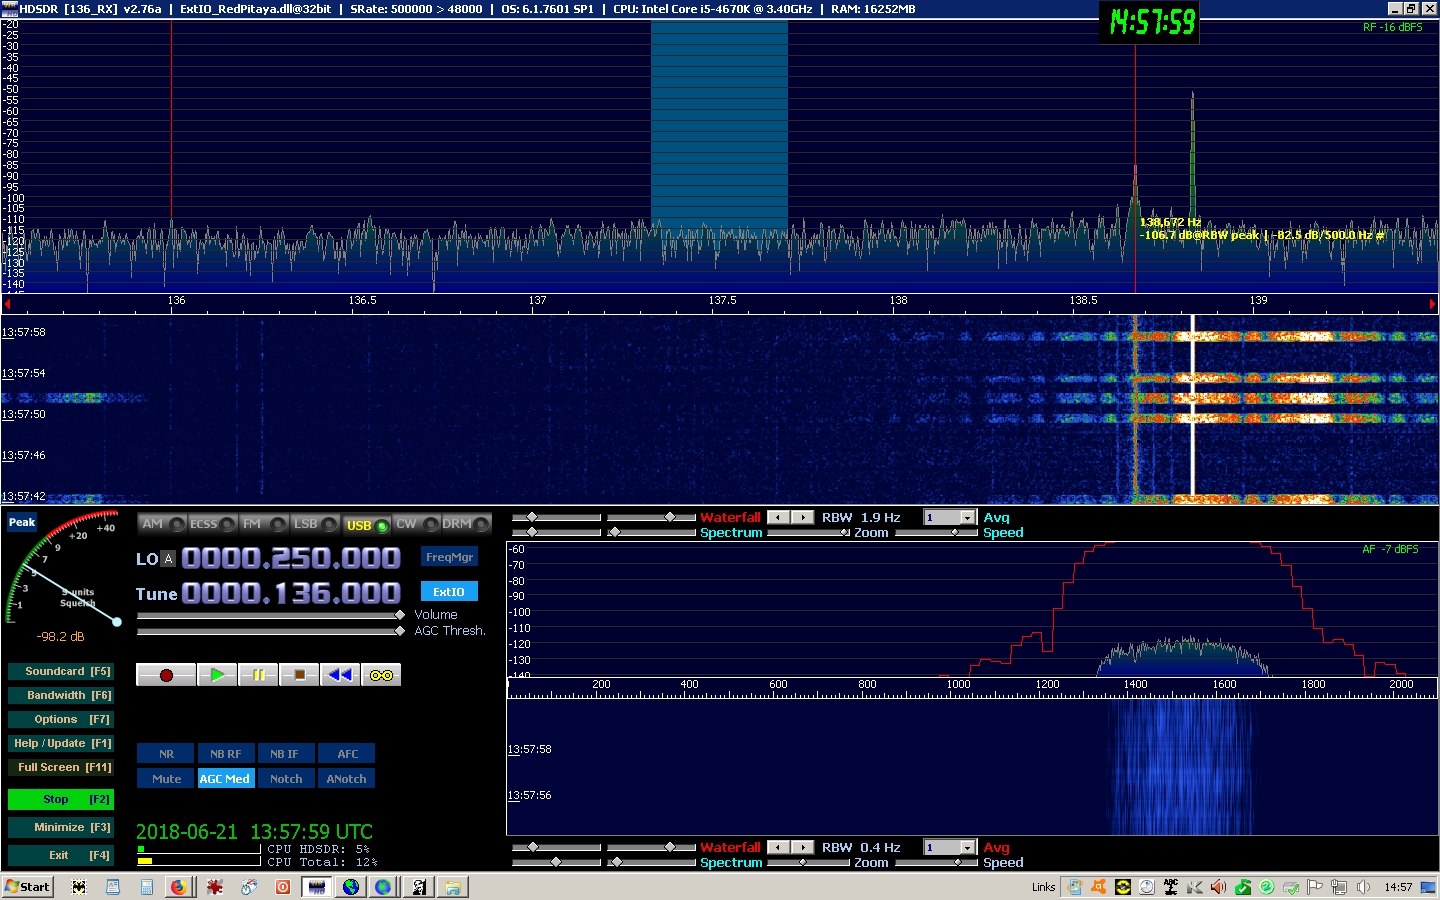
Task: Open Bandwidth [F6] settings
Action: tap(60, 695)
